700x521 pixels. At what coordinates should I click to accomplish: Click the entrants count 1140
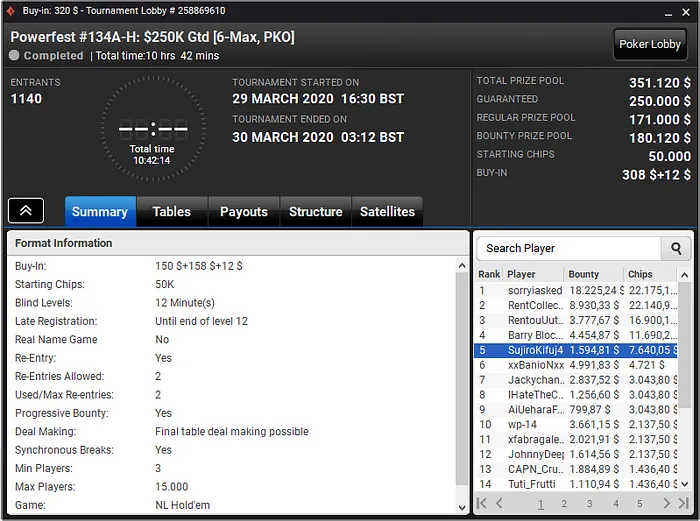tap(26, 99)
